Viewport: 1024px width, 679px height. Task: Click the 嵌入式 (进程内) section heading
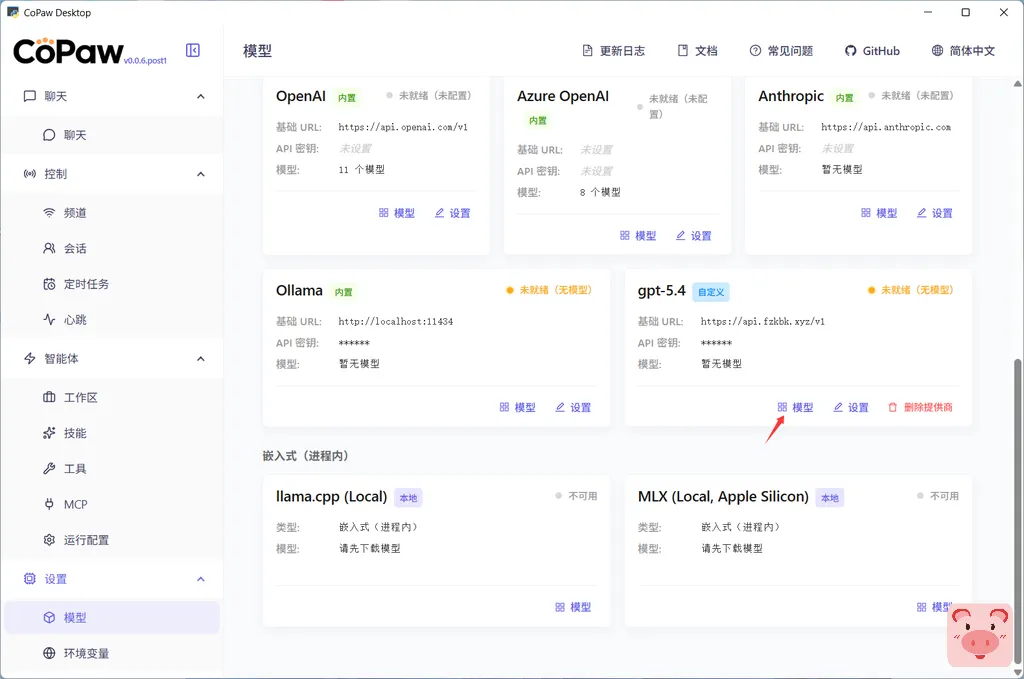pos(306,456)
